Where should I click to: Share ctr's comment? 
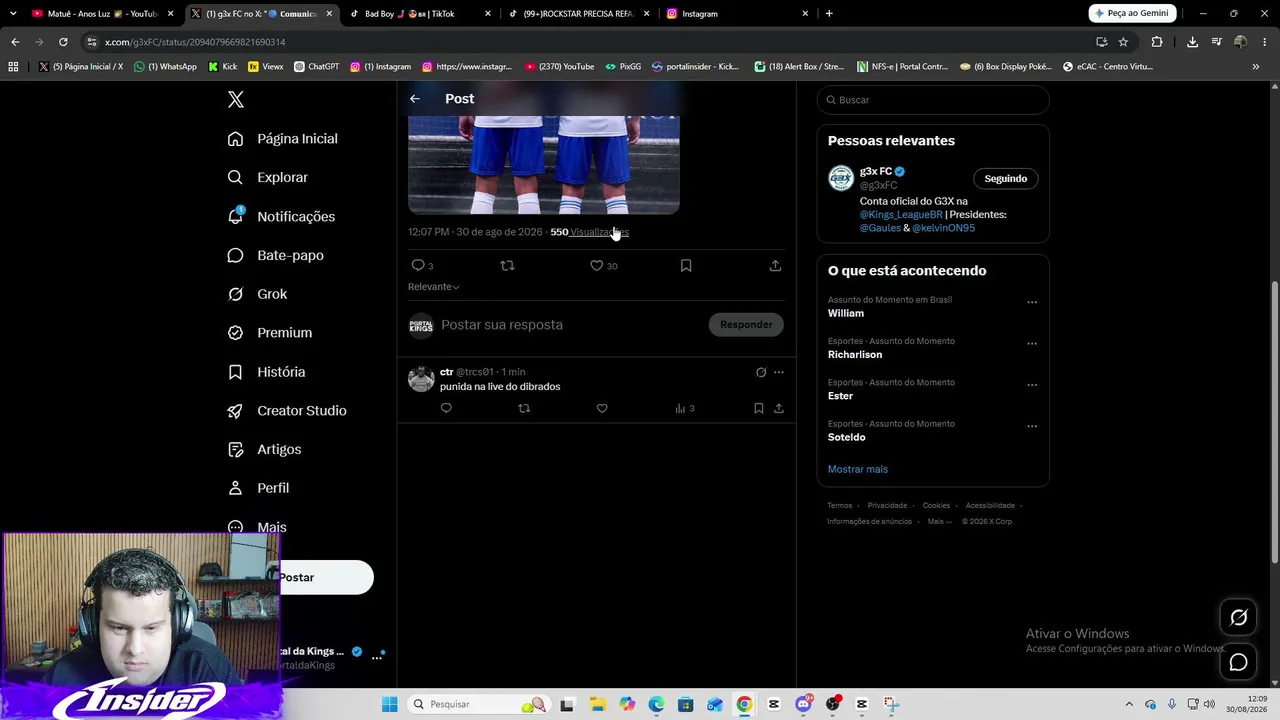(x=779, y=408)
